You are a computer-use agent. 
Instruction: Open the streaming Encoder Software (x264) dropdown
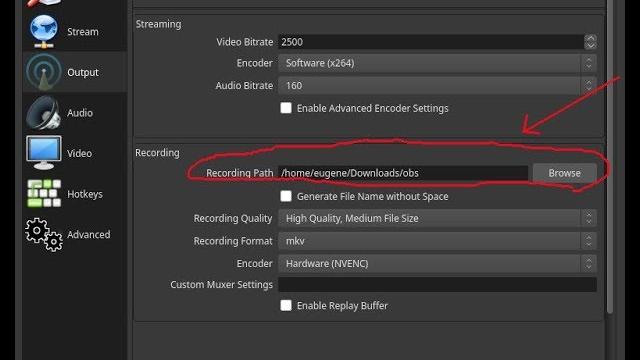(437, 63)
